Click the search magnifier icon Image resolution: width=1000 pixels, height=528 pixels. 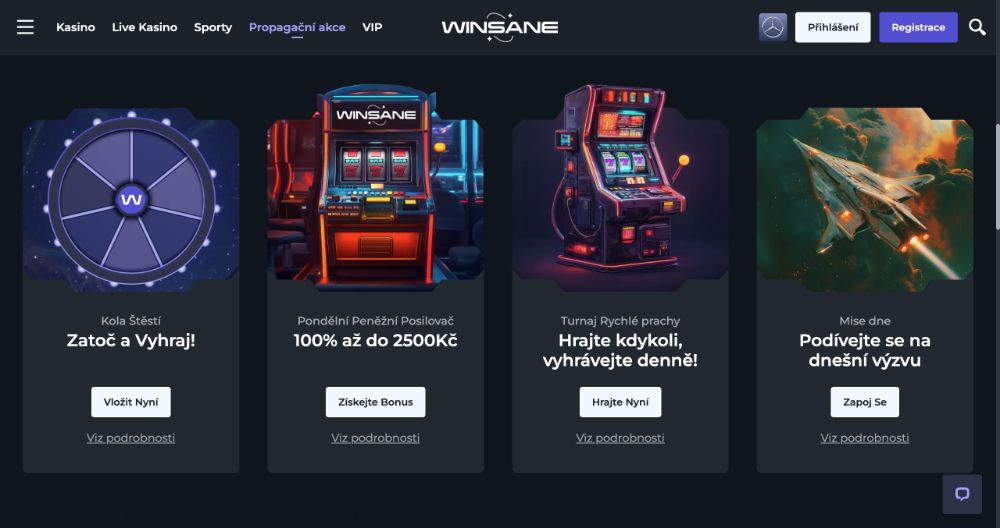coord(977,27)
